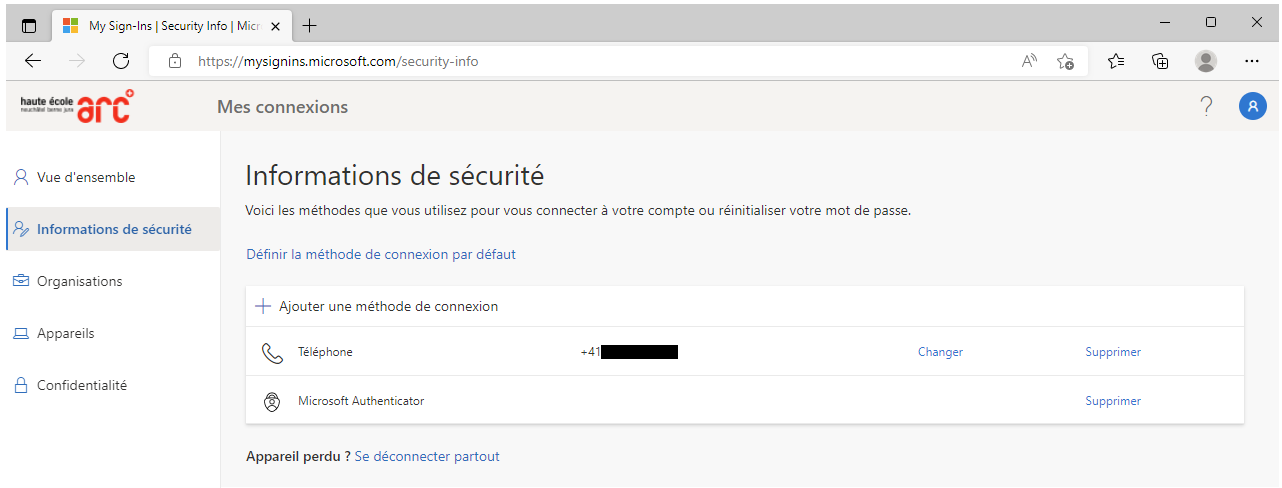
Task: Click the Haute École Arc logo
Action: pyautogui.click(x=76, y=106)
